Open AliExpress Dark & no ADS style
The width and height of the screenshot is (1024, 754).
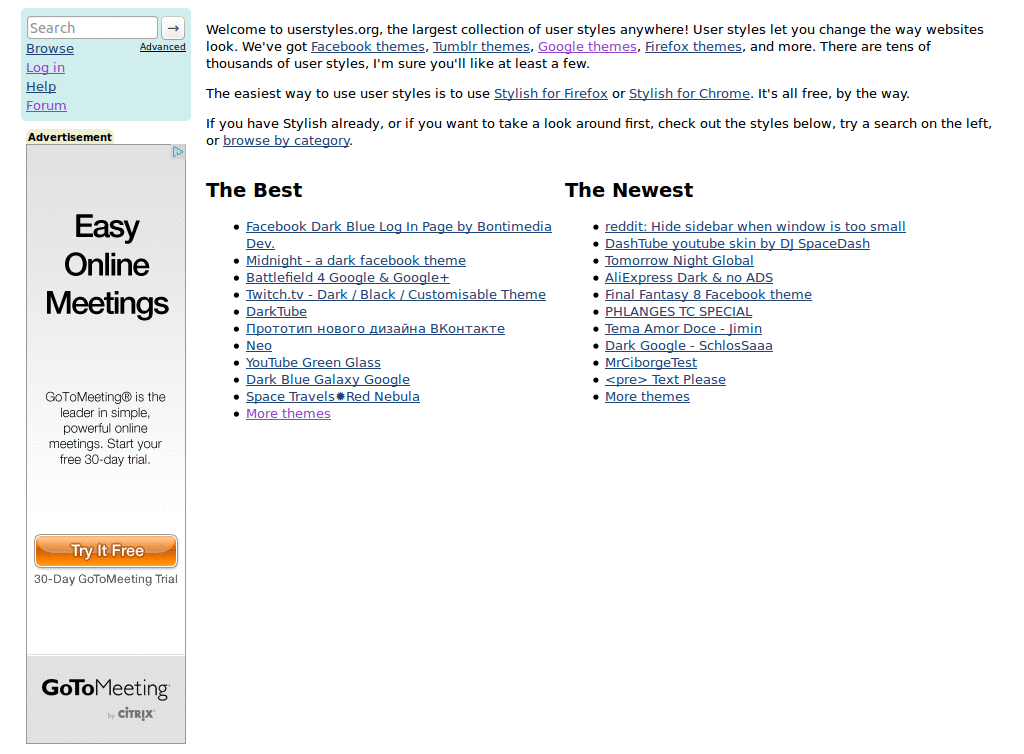coord(689,277)
